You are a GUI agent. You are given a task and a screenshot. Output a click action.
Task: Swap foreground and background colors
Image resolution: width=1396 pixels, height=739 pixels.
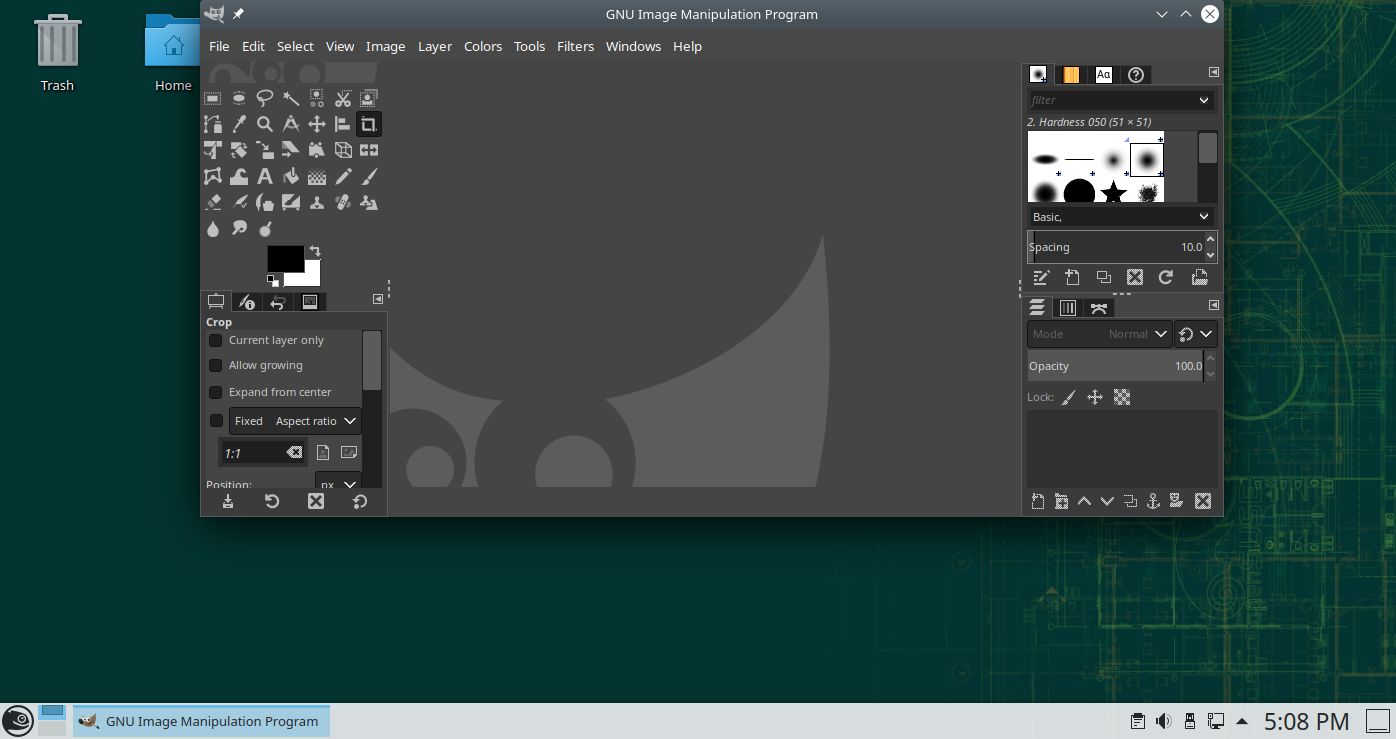[315, 251]
